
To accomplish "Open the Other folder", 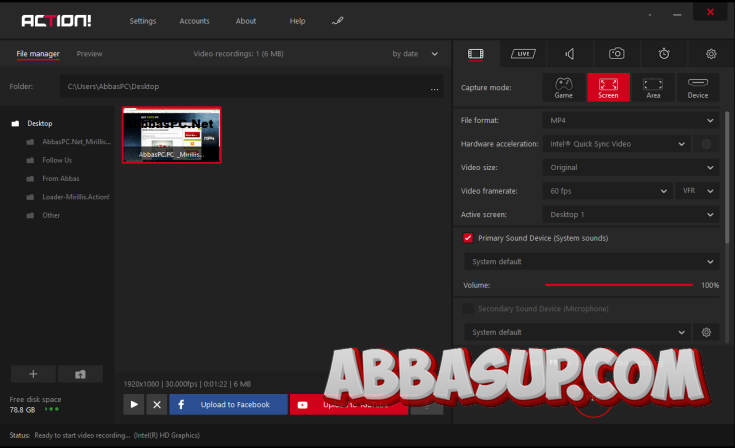I will (x=51, y=215).
